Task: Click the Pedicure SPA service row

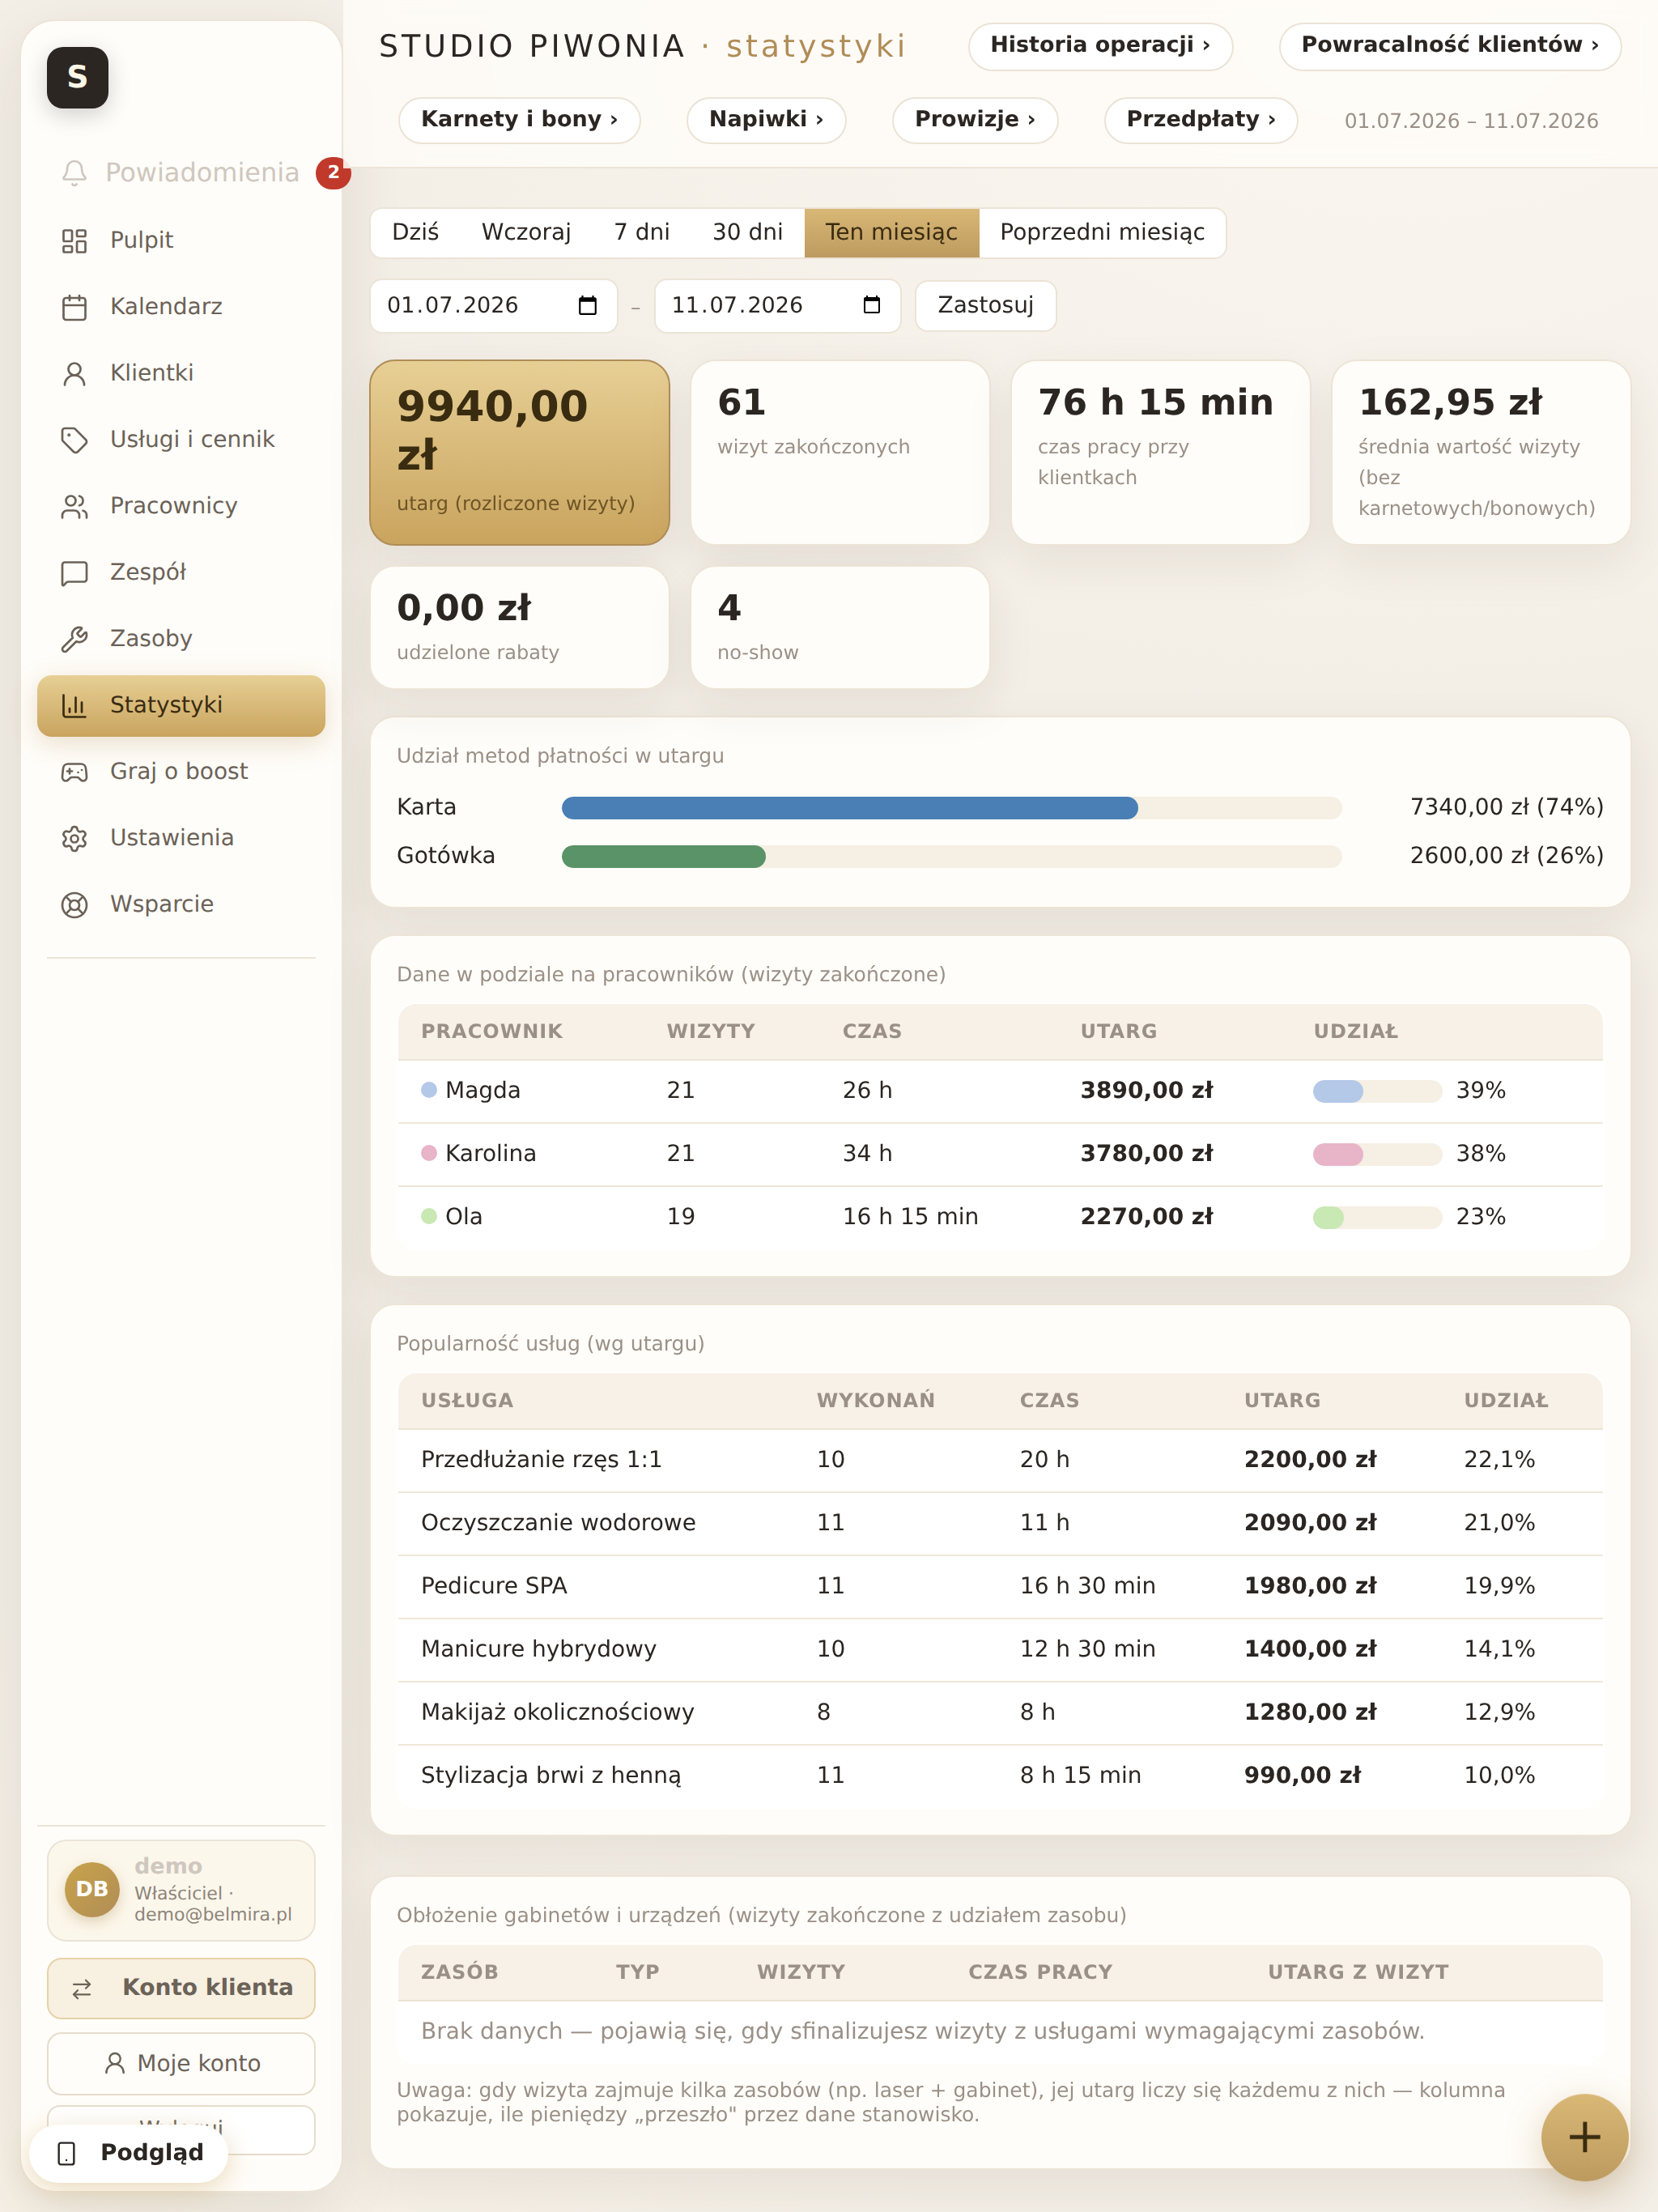Action: point(1000,1586)
